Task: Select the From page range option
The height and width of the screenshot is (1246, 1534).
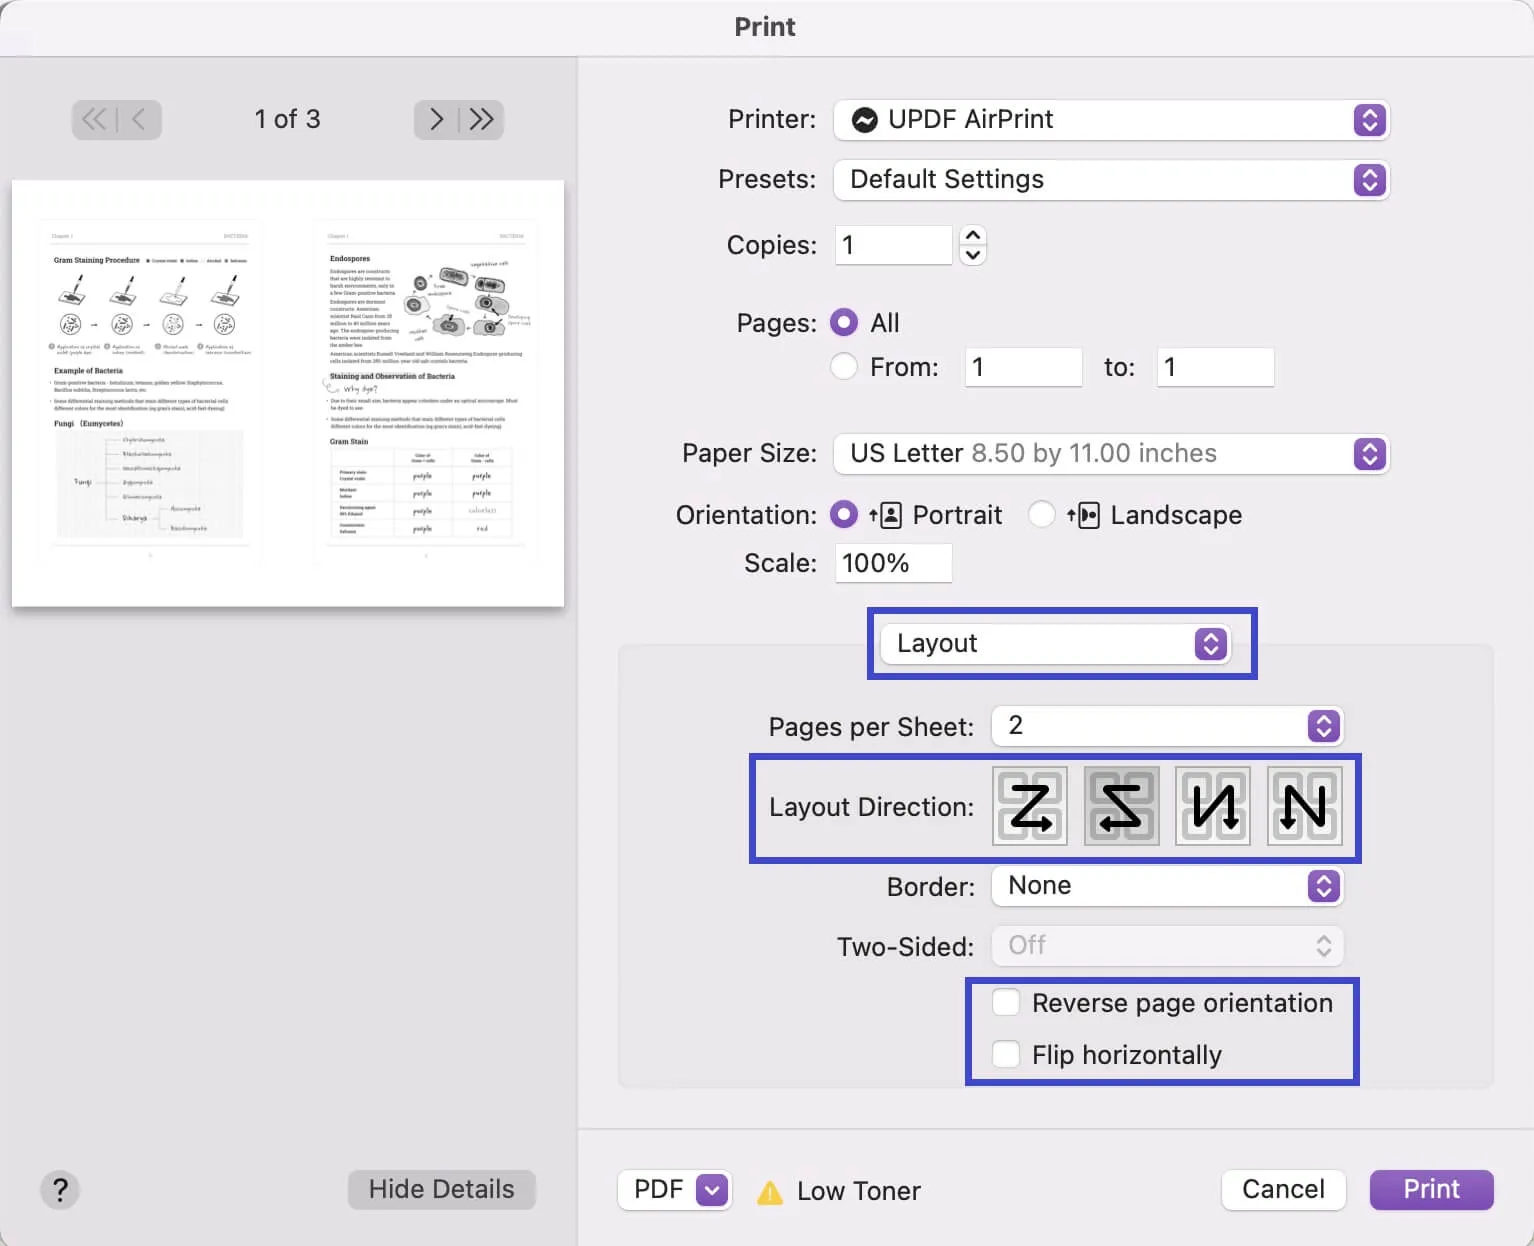Action: [844, 367]
